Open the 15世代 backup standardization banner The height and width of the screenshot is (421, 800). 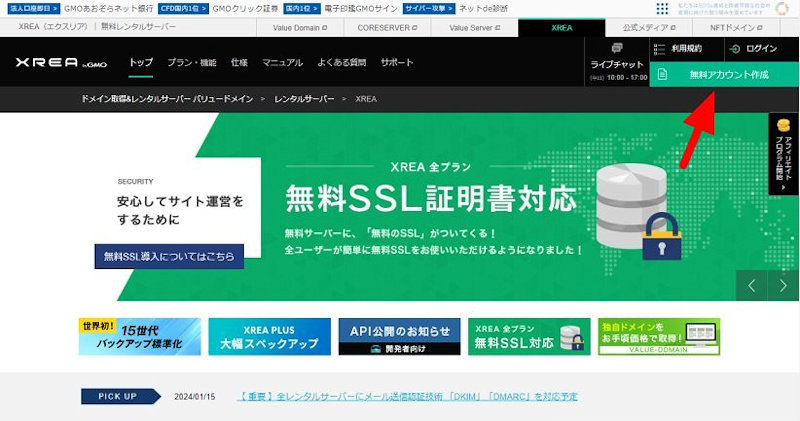[x=140, y=337]
